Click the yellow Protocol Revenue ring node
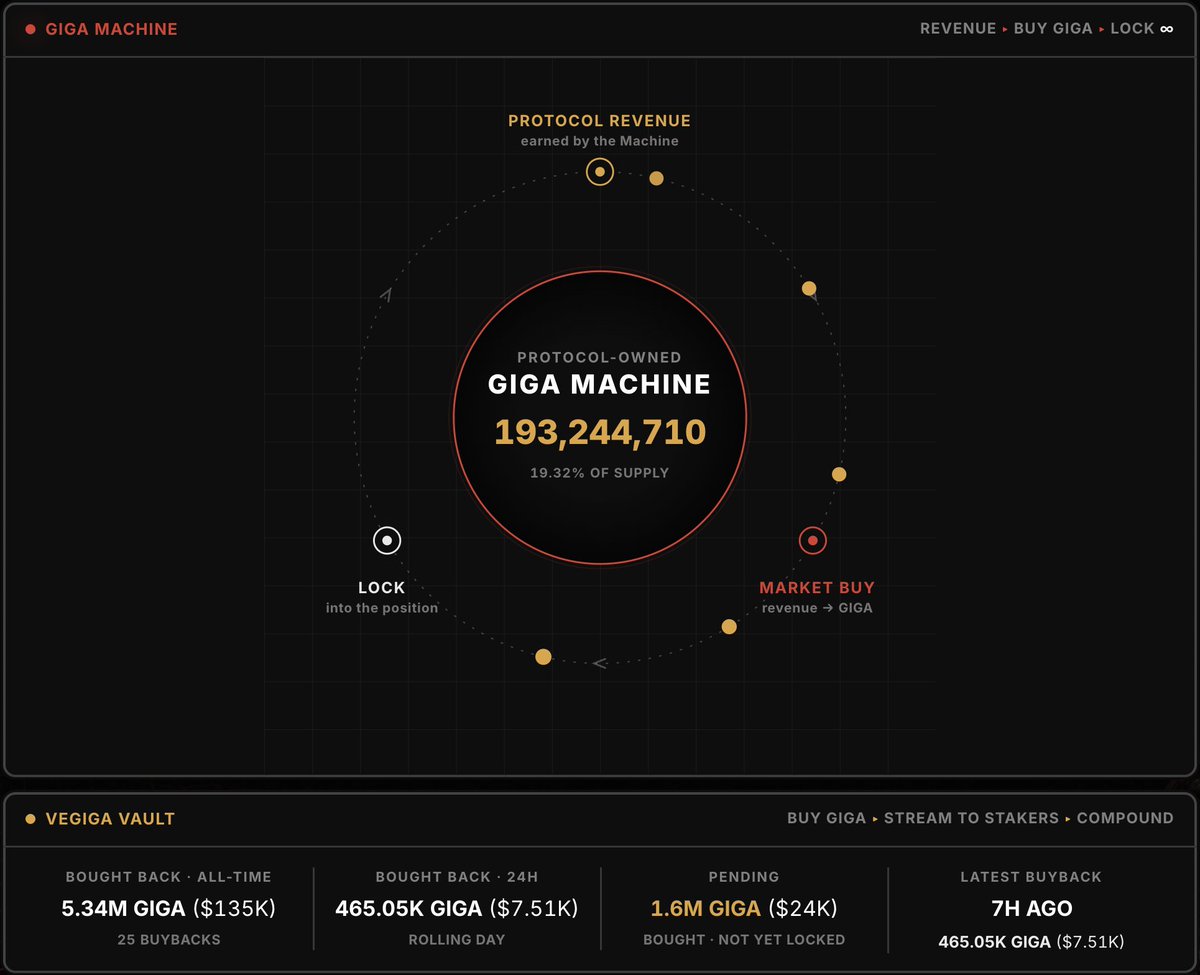This screenshot has height=975, width=1200. pyautogui.click(x=600, y=172)
